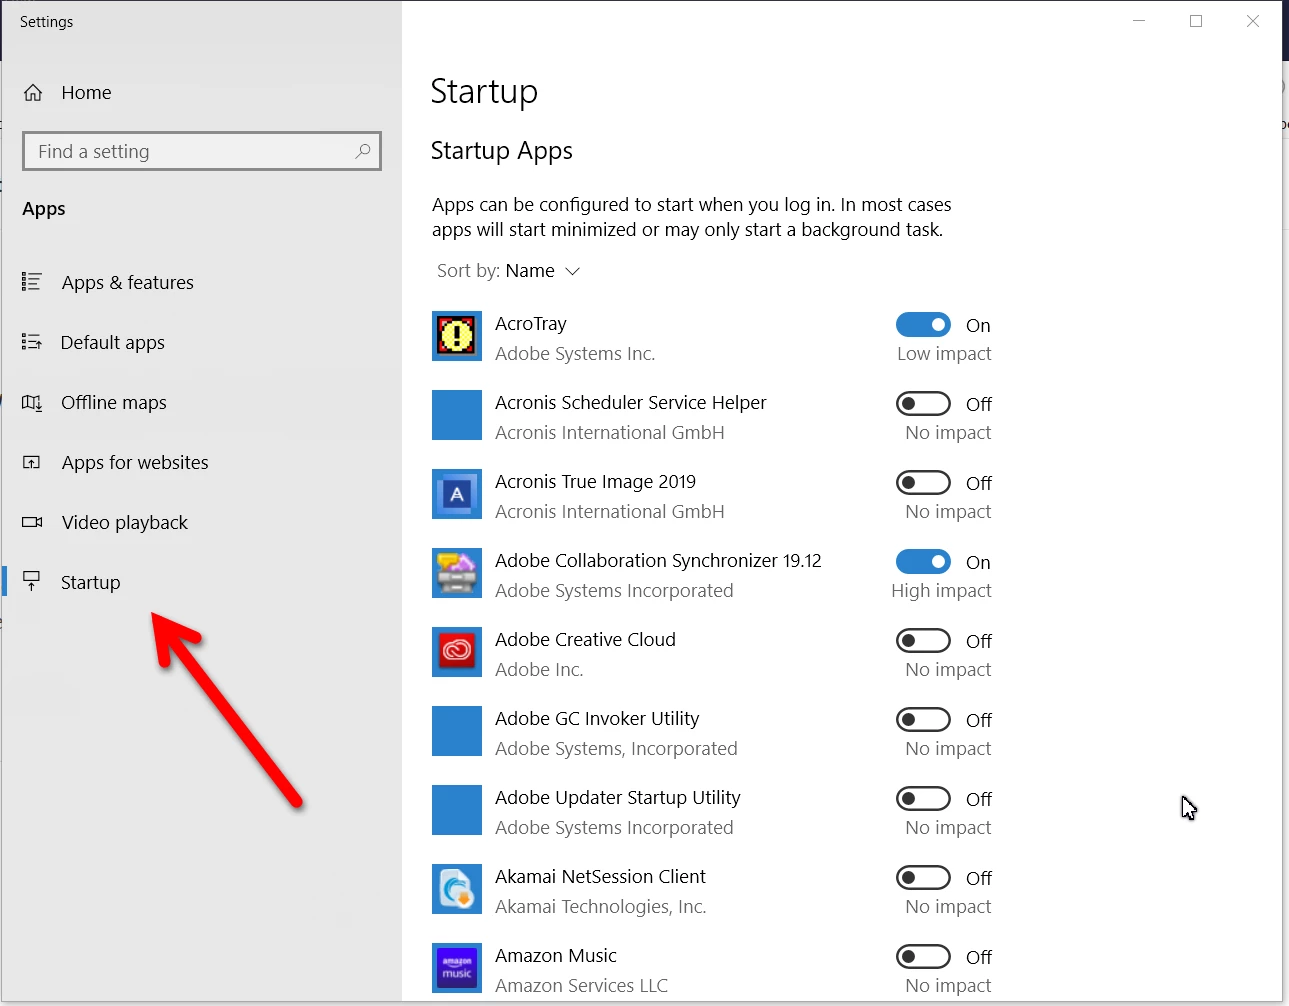1289x1006 pixels.
Task: Click Adobe Inc. publisher text
Action: click(539, 670)
